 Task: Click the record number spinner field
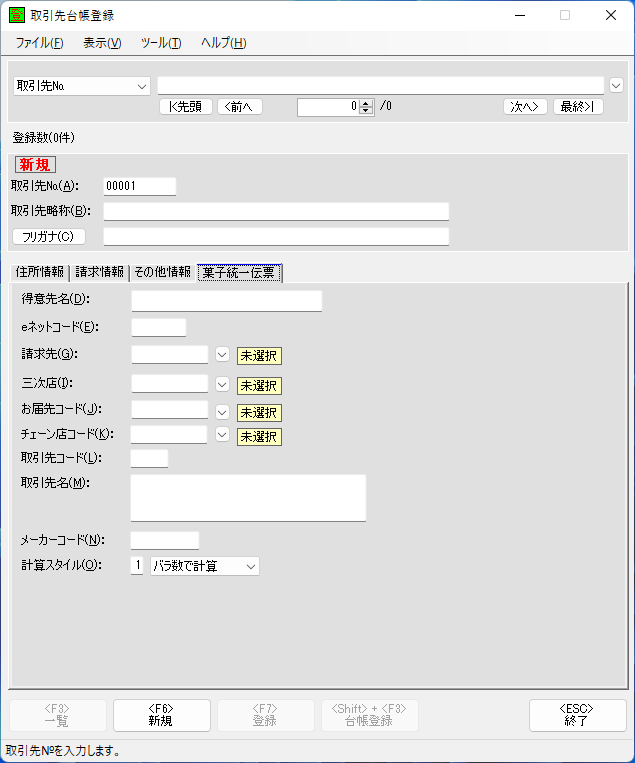[x=328, y=107]
